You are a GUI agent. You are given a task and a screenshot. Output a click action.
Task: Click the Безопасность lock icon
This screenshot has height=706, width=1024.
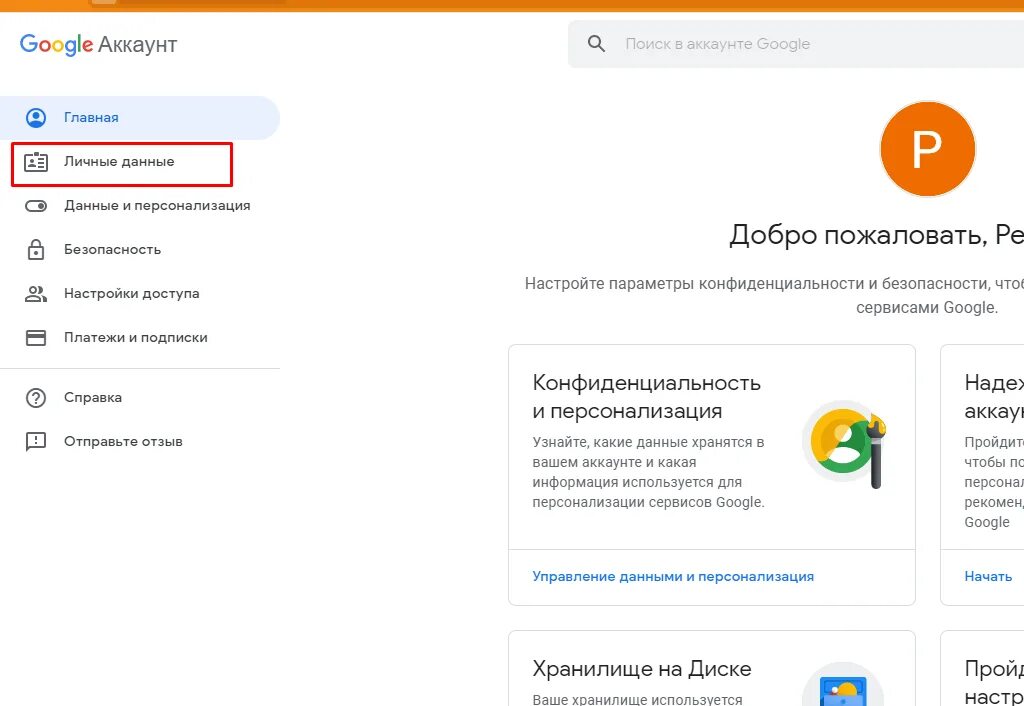pos(36,249)
